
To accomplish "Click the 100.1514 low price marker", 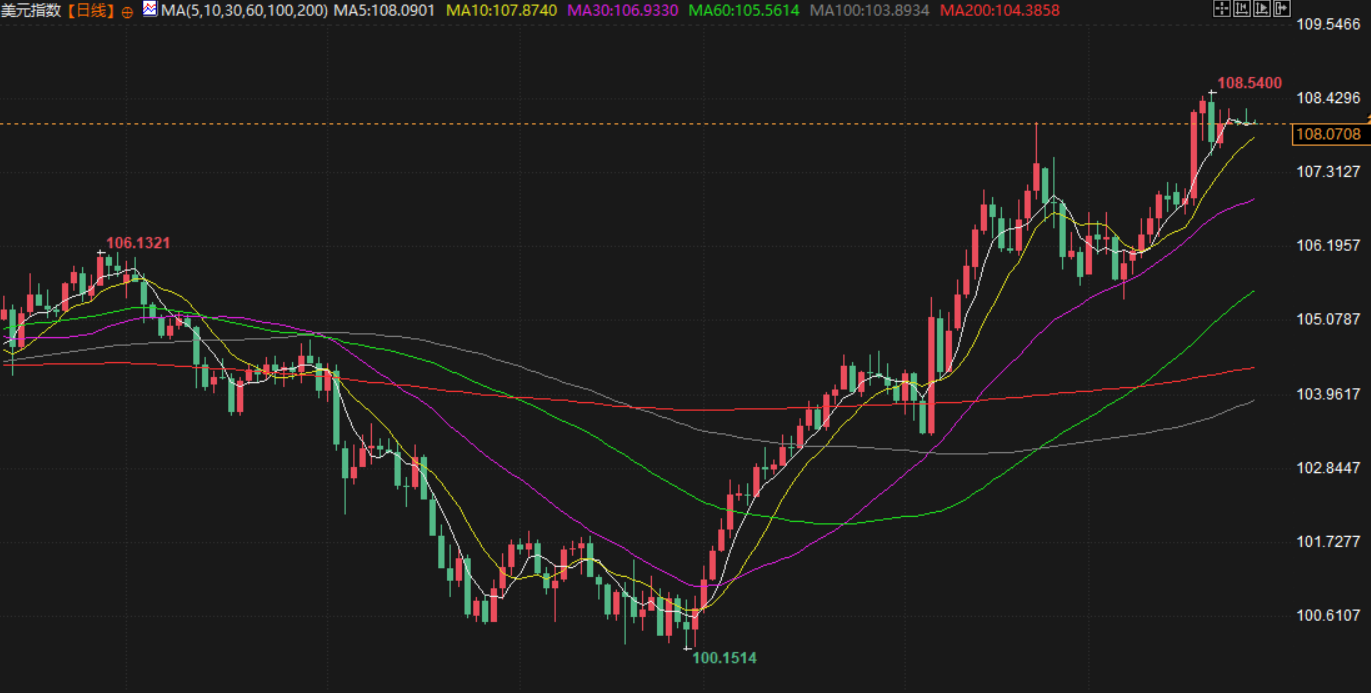I will click(x=724, y=658).
